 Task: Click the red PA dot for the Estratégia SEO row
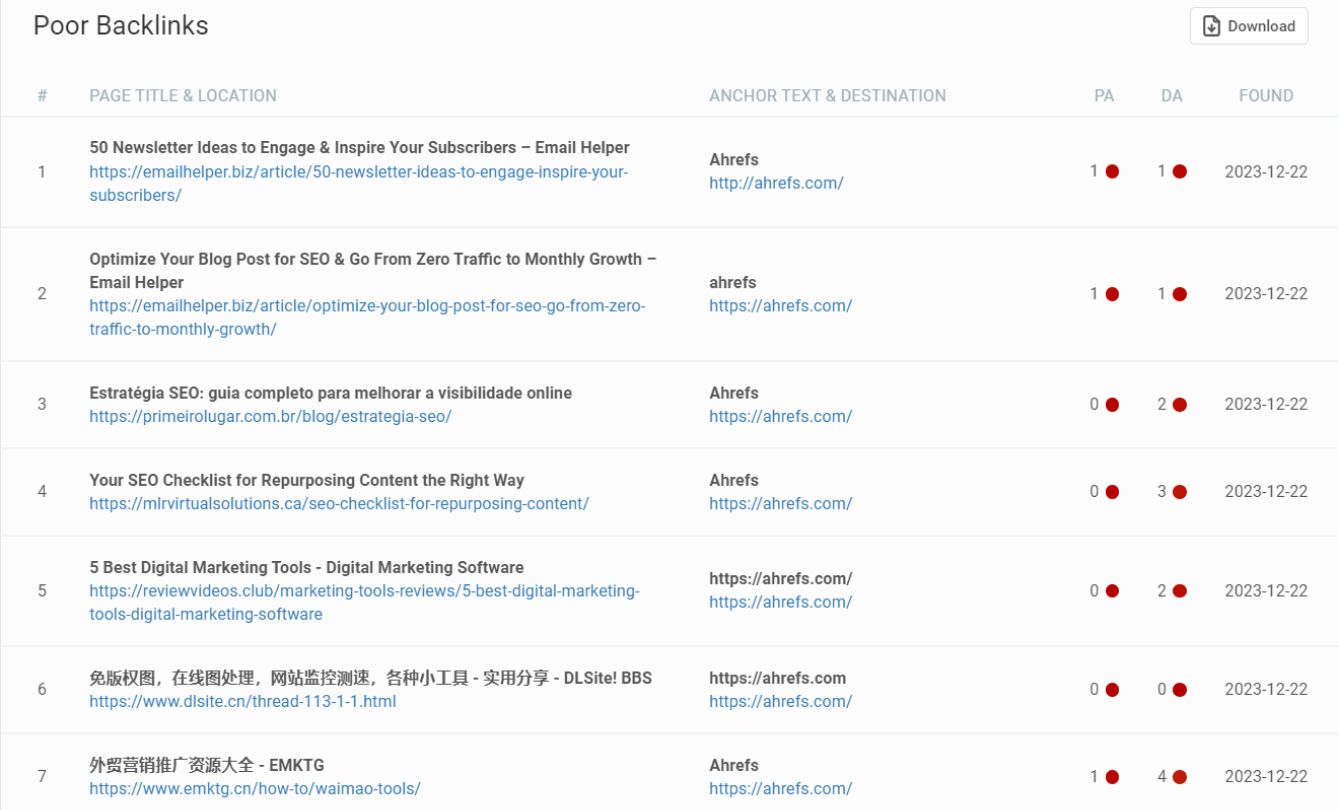[x=1112, y=405]
